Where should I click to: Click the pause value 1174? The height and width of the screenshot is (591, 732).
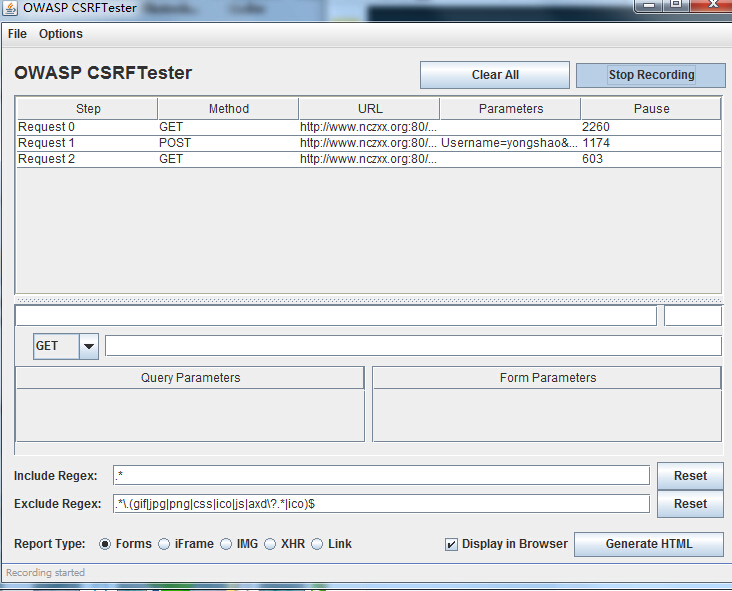point(651,143)
